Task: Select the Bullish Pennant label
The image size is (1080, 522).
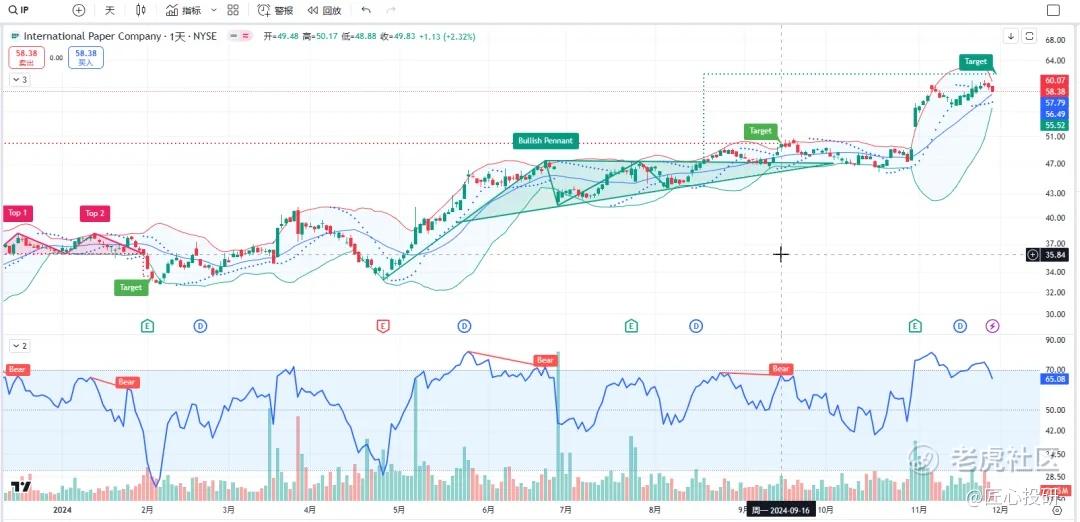Action: pos(546,140)
